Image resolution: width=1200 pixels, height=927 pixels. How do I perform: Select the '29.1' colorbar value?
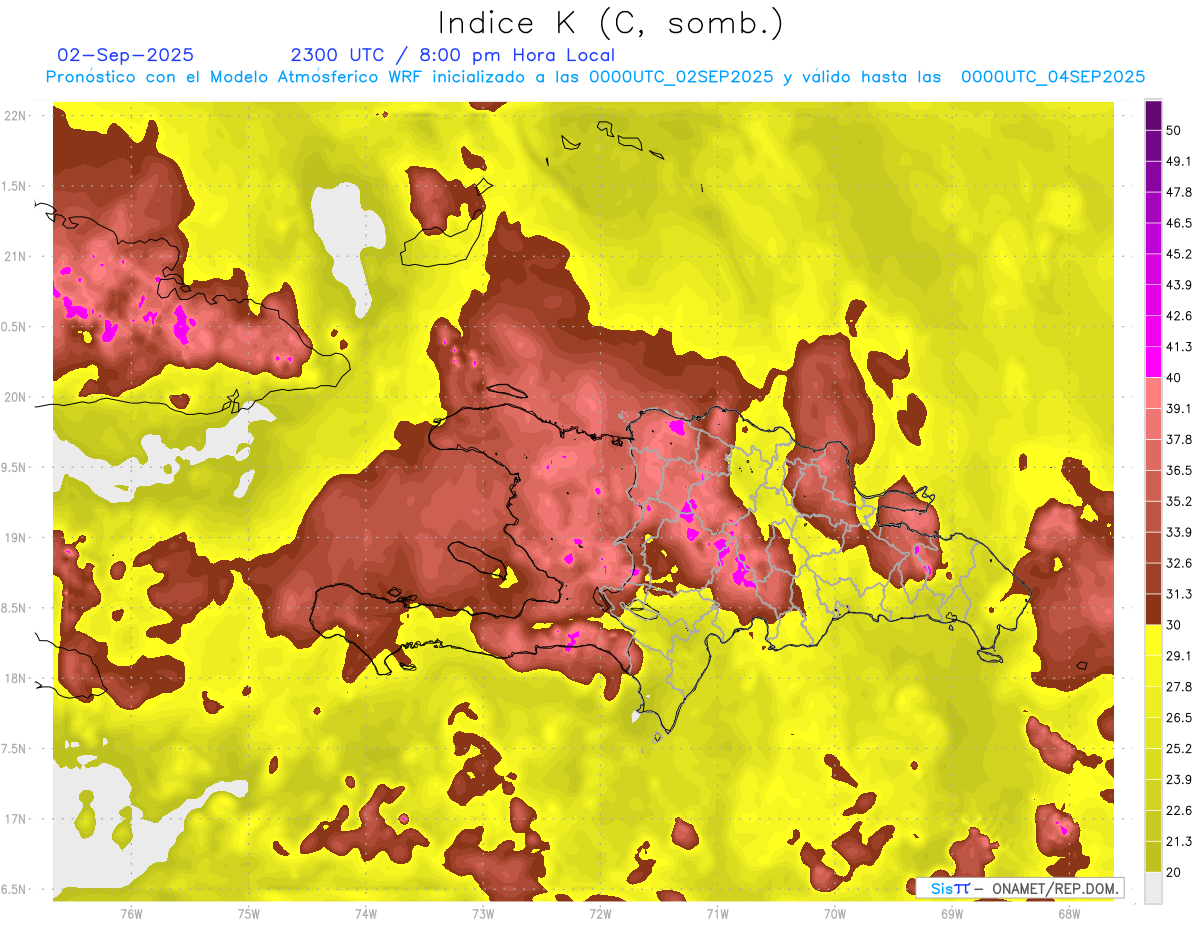point(1178,655)
